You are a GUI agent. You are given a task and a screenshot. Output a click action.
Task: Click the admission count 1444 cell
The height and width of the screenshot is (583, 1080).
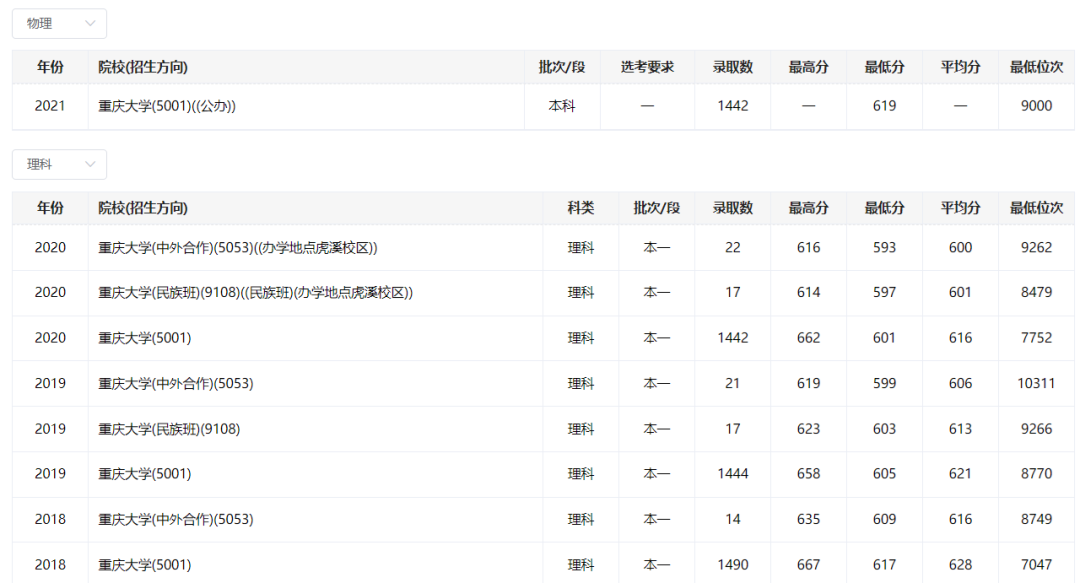tap(733, 474)
